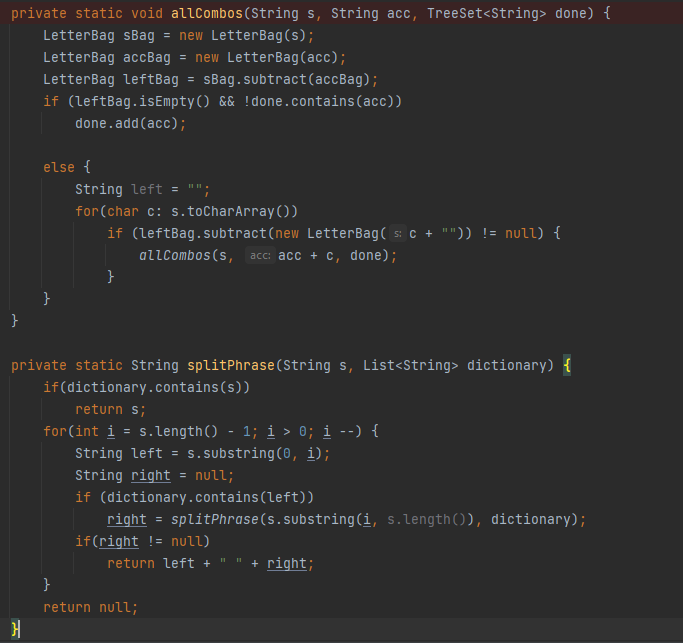
Task: Click the "acc:" parameter inlay hint
Action: [260, 256]
